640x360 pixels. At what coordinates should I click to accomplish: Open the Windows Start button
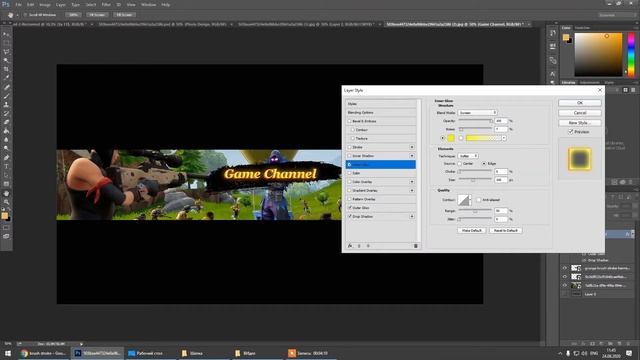coord(7,353)
